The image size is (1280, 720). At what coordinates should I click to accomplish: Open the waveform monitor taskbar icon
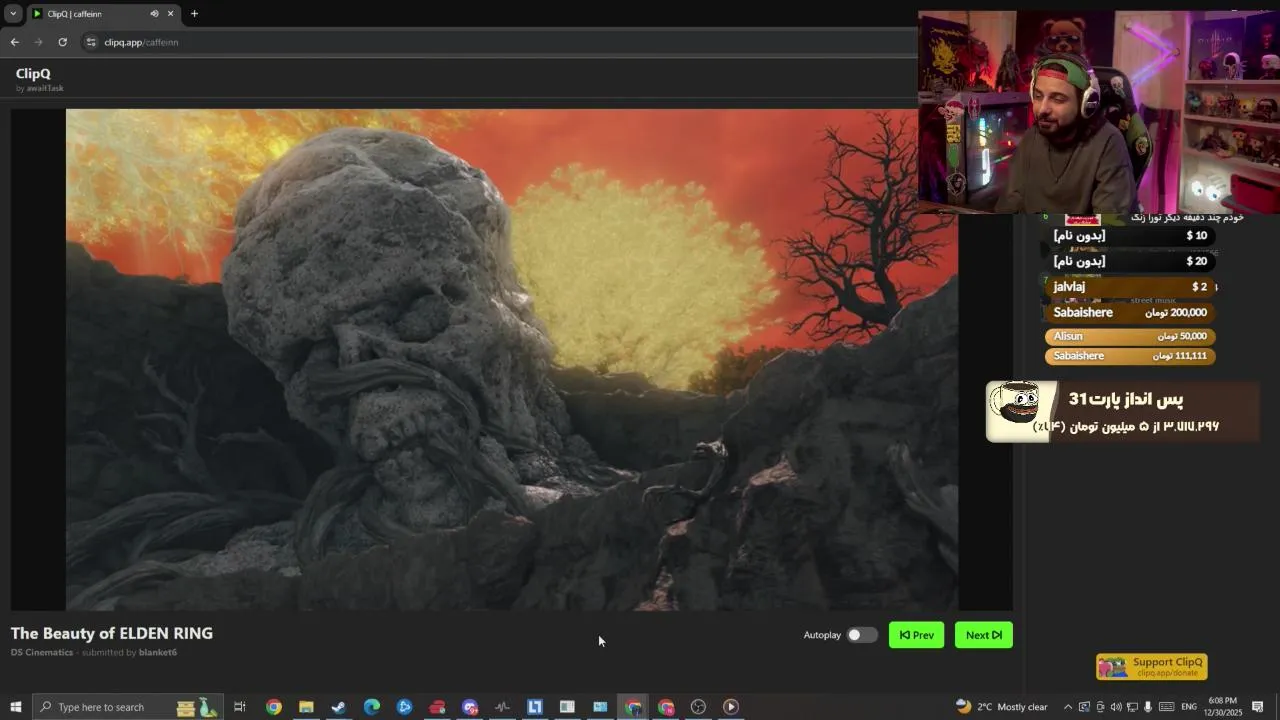[502, 707]
